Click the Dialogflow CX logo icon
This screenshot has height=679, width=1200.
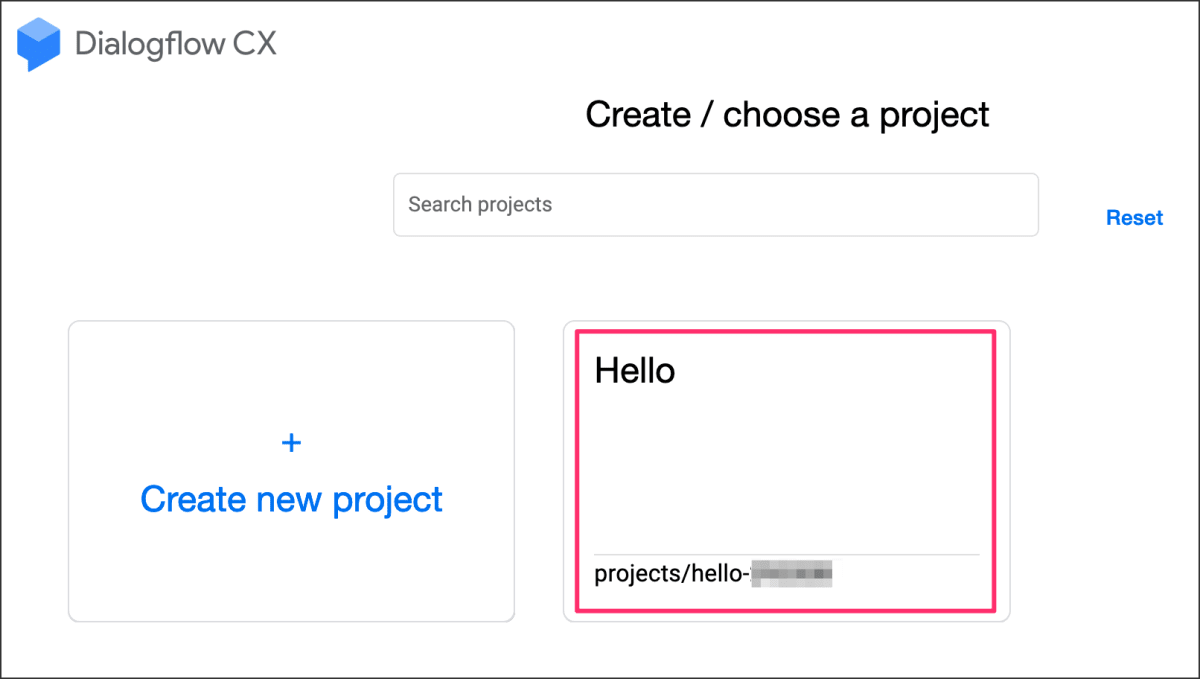[39, 44]
